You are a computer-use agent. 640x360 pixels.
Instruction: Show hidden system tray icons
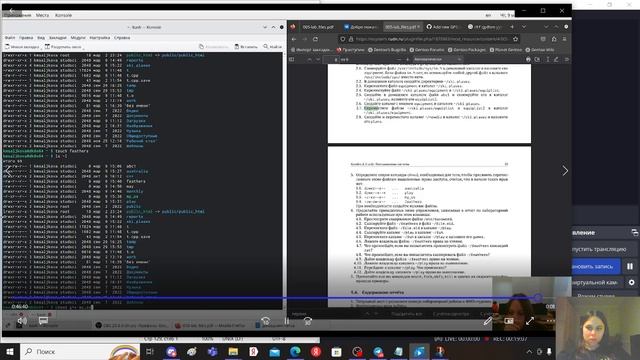coord(529,351)
